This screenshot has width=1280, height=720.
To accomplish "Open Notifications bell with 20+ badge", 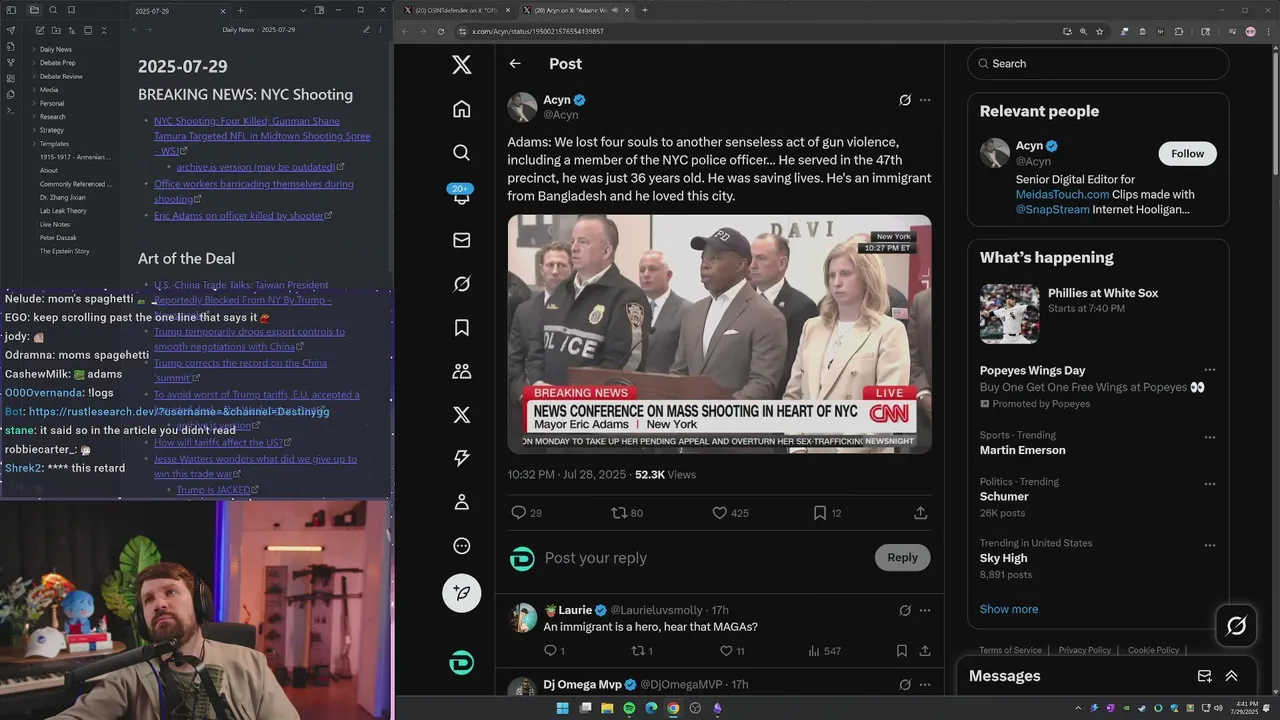I will pos(461,194).
